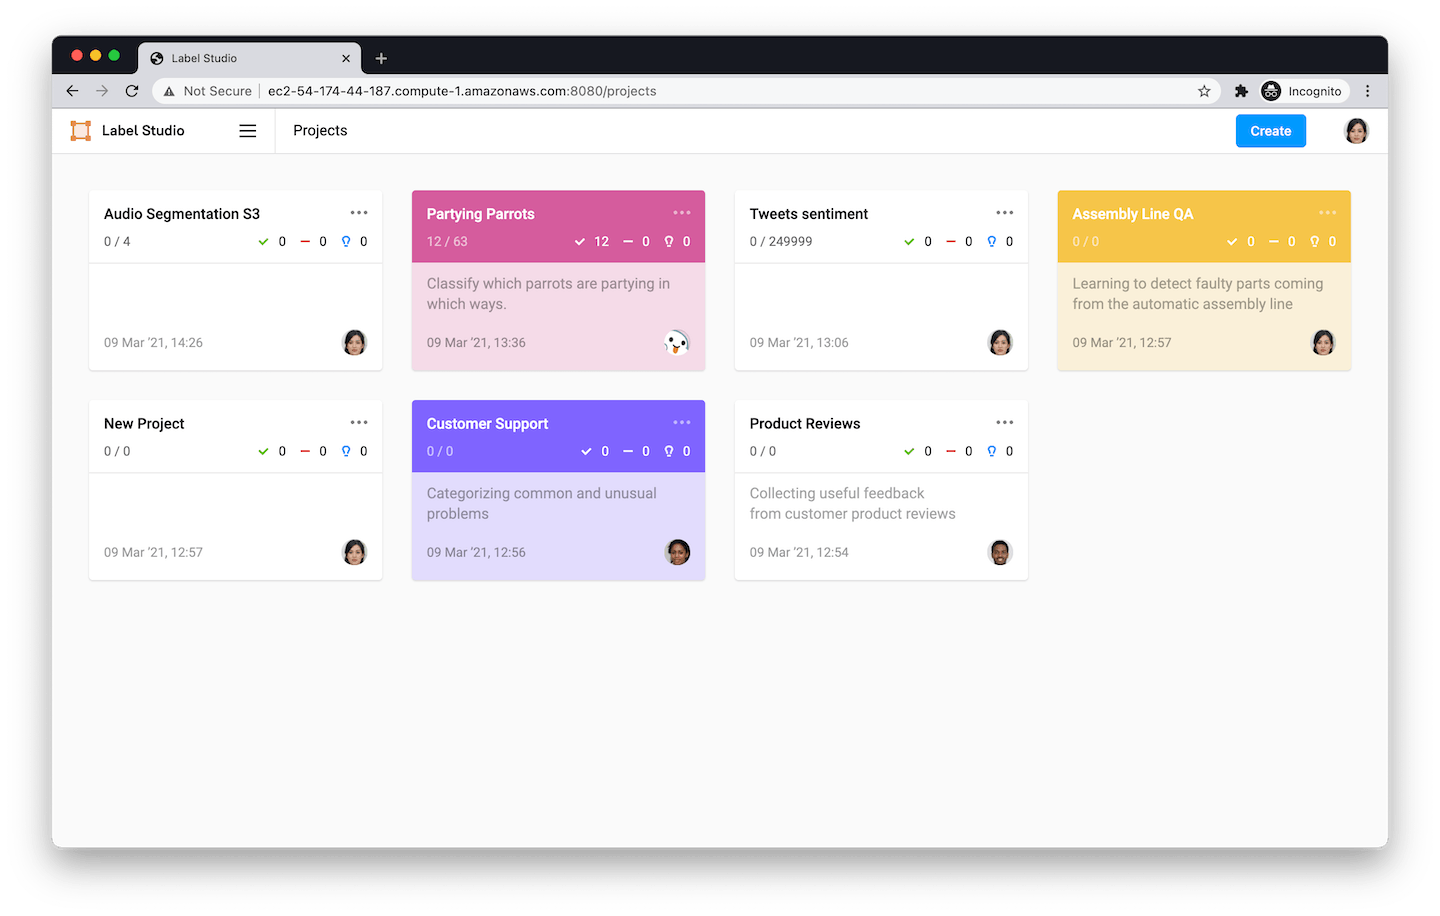Open the browser extensions puzzle icon
1440x916 pixels.
click(1241, 91)
